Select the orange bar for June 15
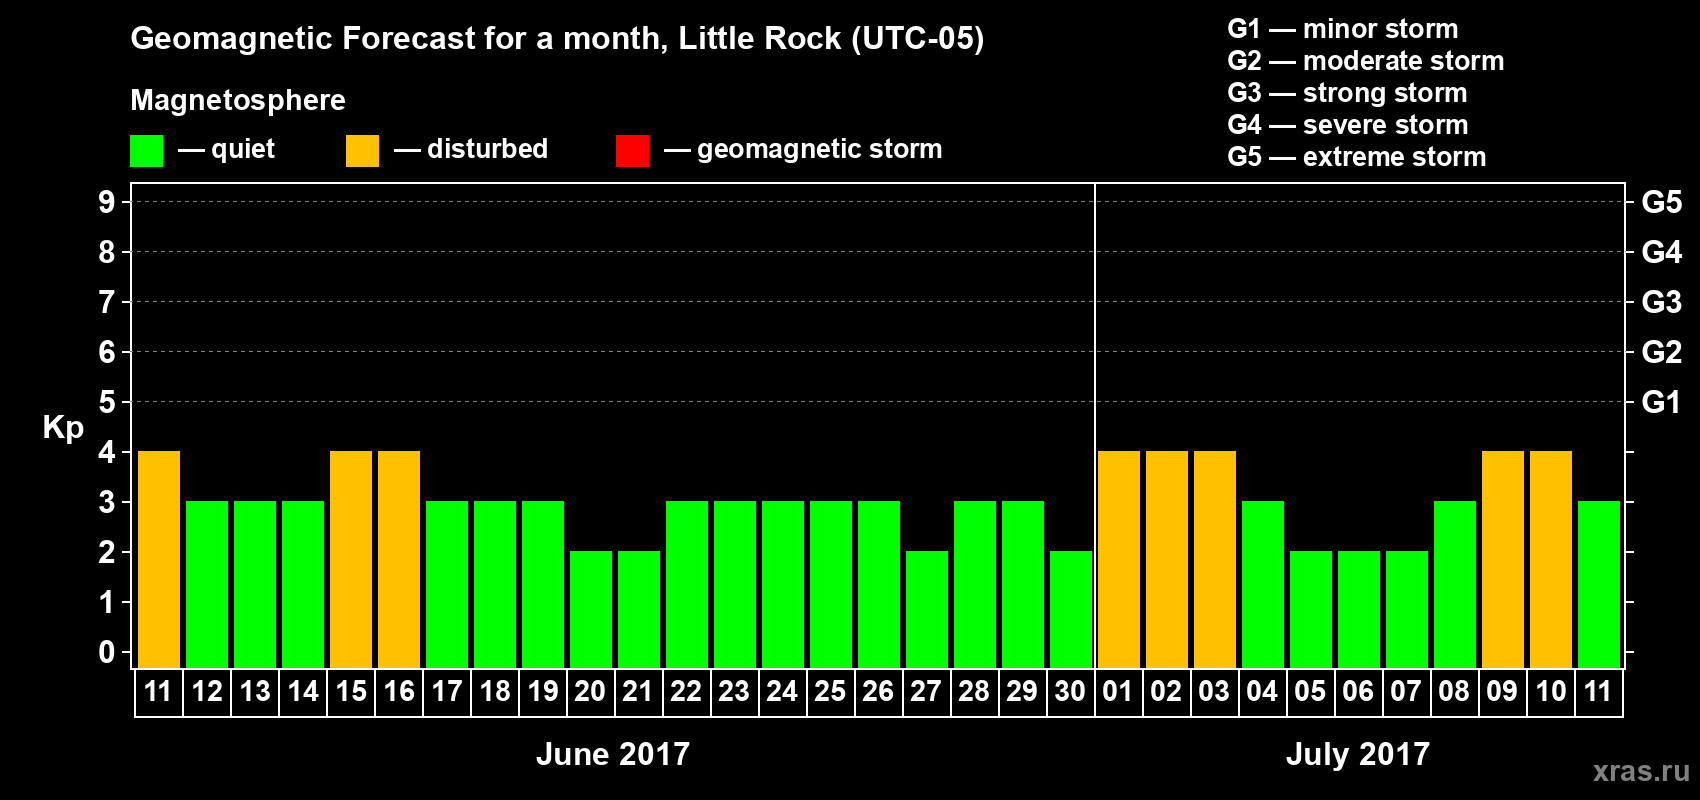Screen dimensions: 1700x800 (351, 560)
